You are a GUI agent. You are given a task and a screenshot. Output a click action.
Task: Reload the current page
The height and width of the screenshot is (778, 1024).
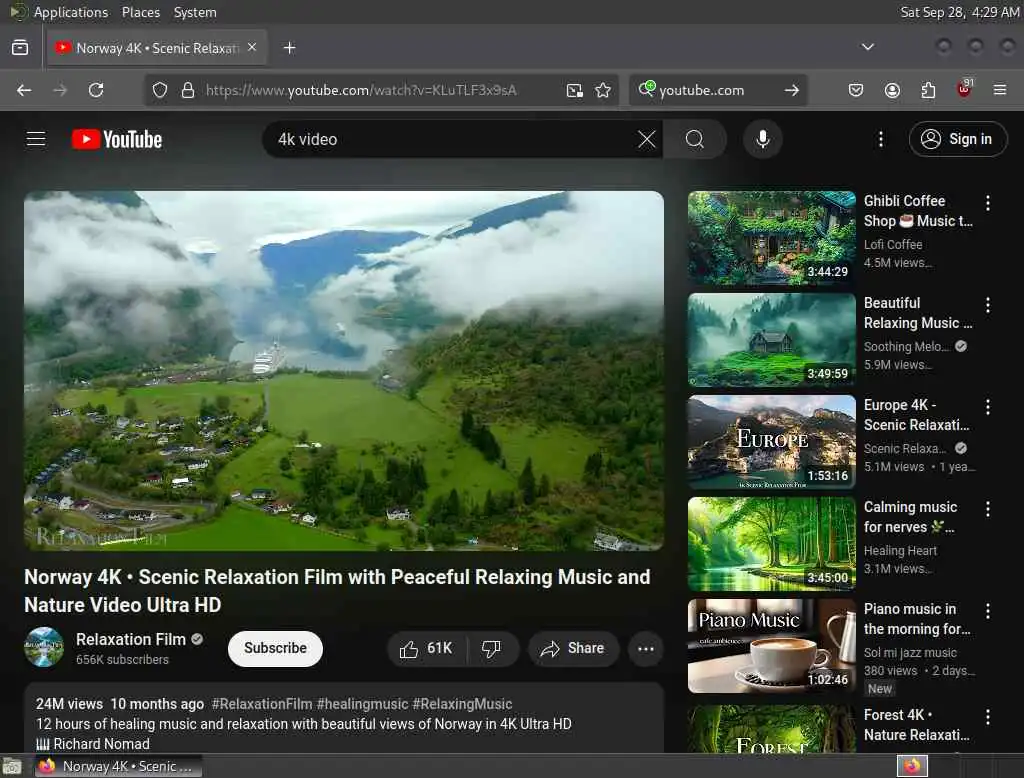point(96,90)
